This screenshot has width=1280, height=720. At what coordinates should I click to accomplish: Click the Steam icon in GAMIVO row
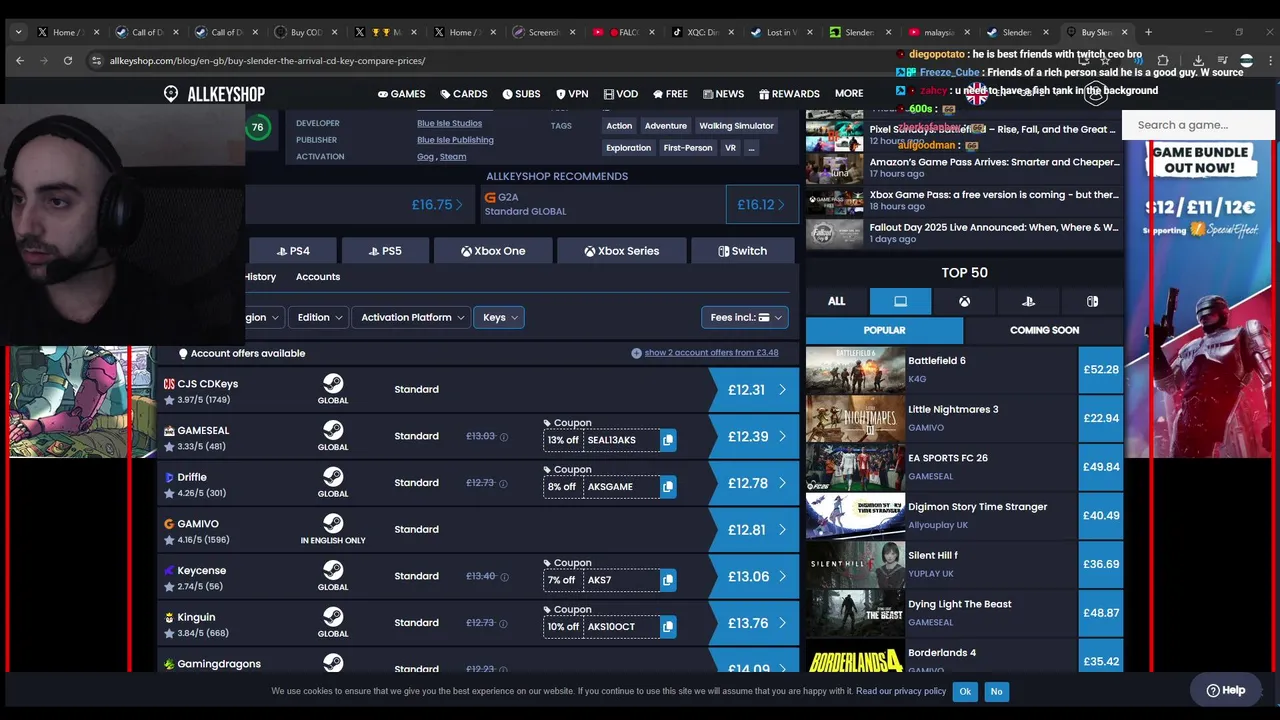(333, 523)
